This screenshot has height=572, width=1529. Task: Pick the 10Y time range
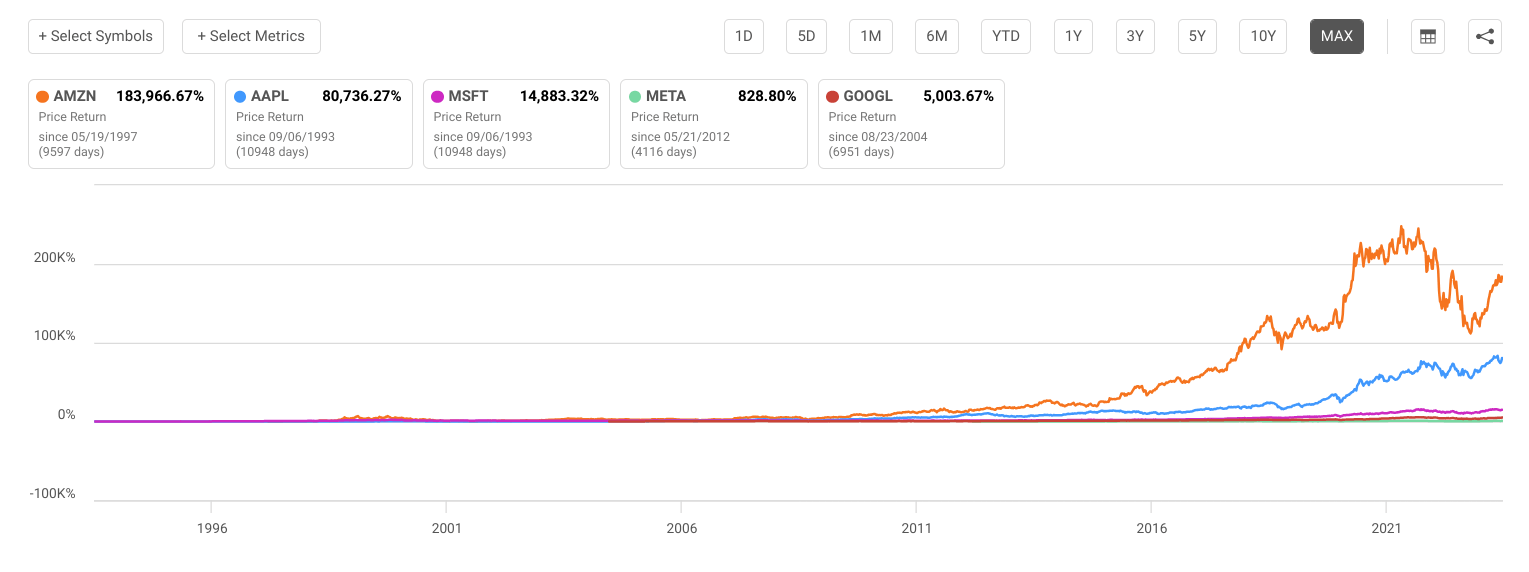coord(1263,36)
